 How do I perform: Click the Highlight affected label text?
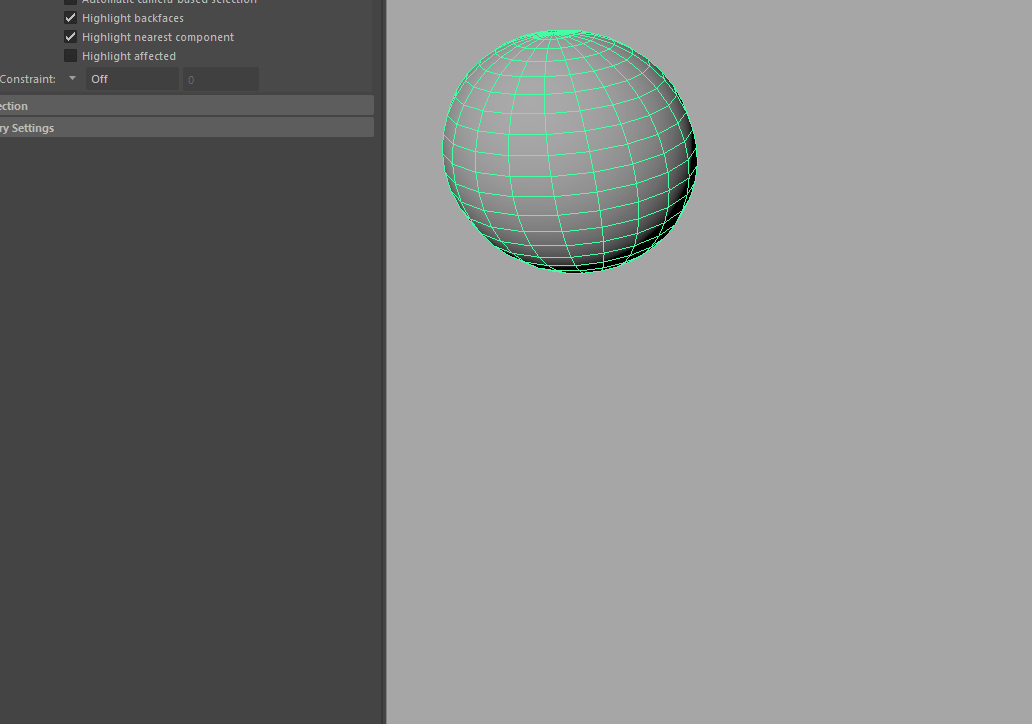[128, 56]
